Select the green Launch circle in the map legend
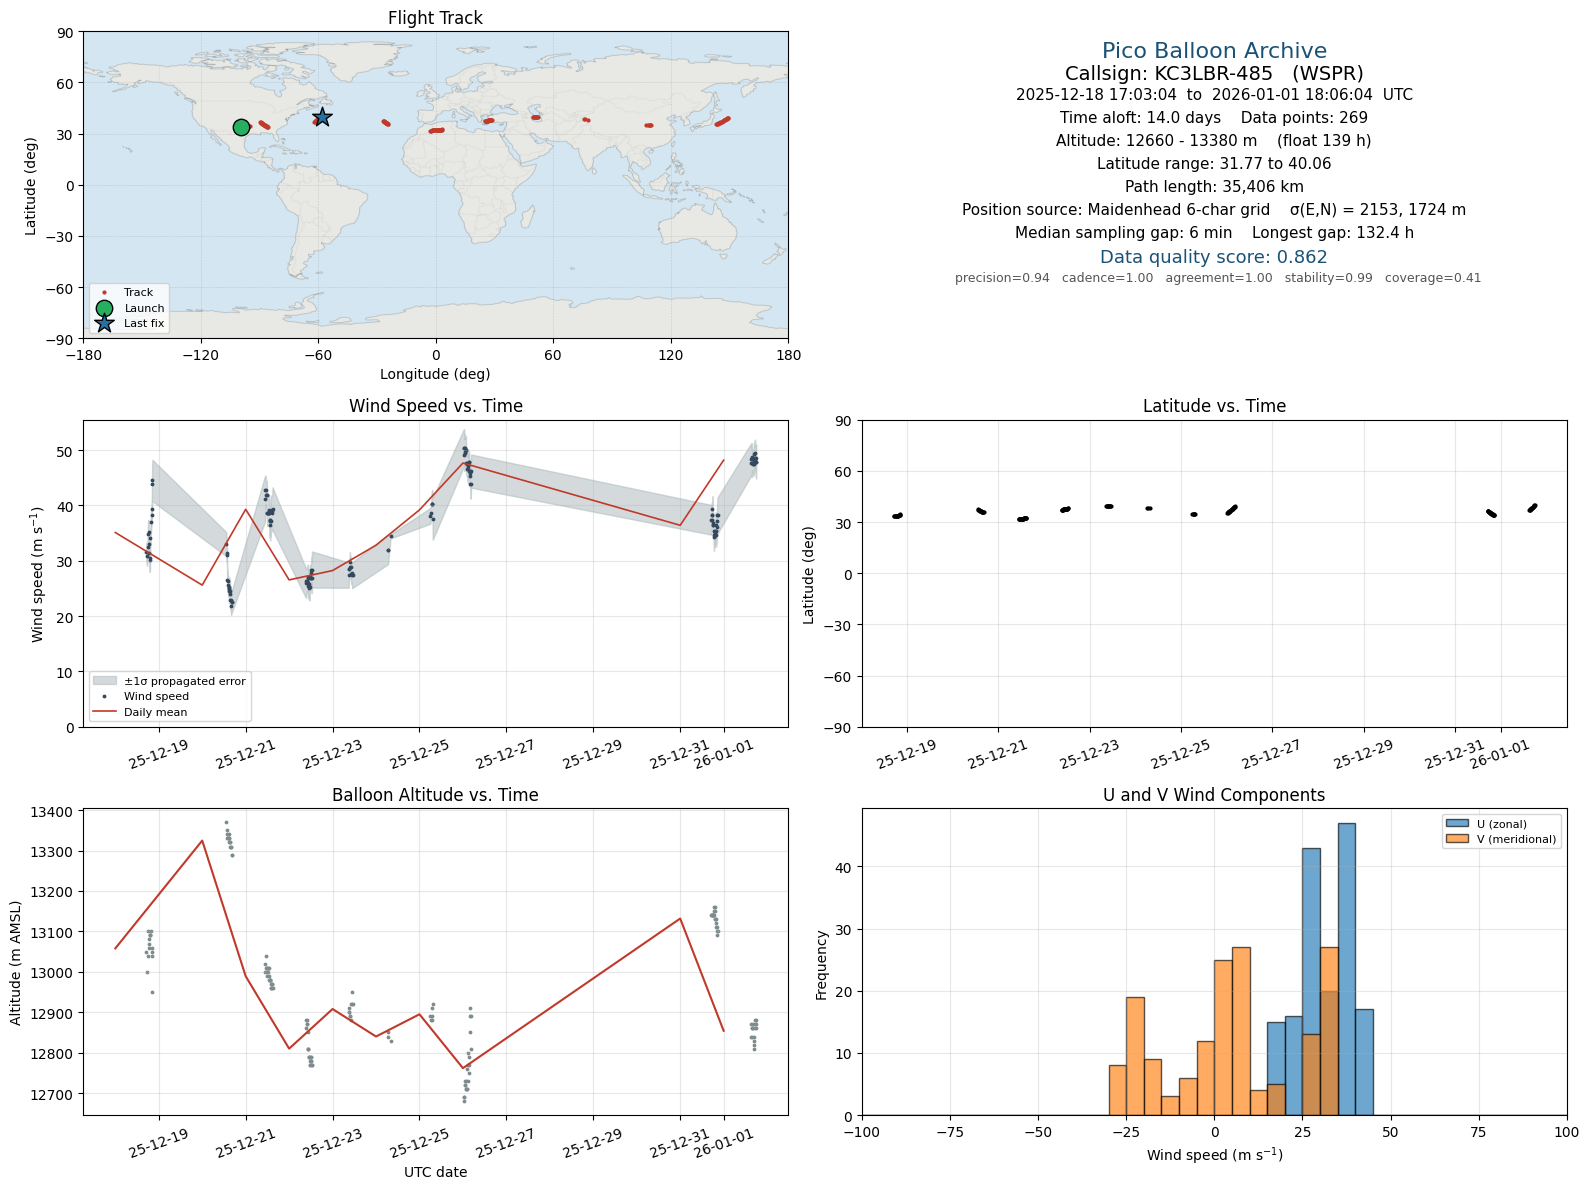The height and width of the screenshot is (1189, 1589). point(104,308)
